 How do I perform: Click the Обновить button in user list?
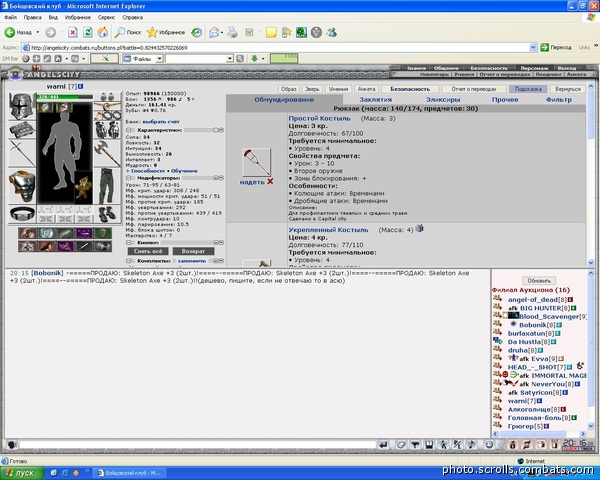pos(539,281)
